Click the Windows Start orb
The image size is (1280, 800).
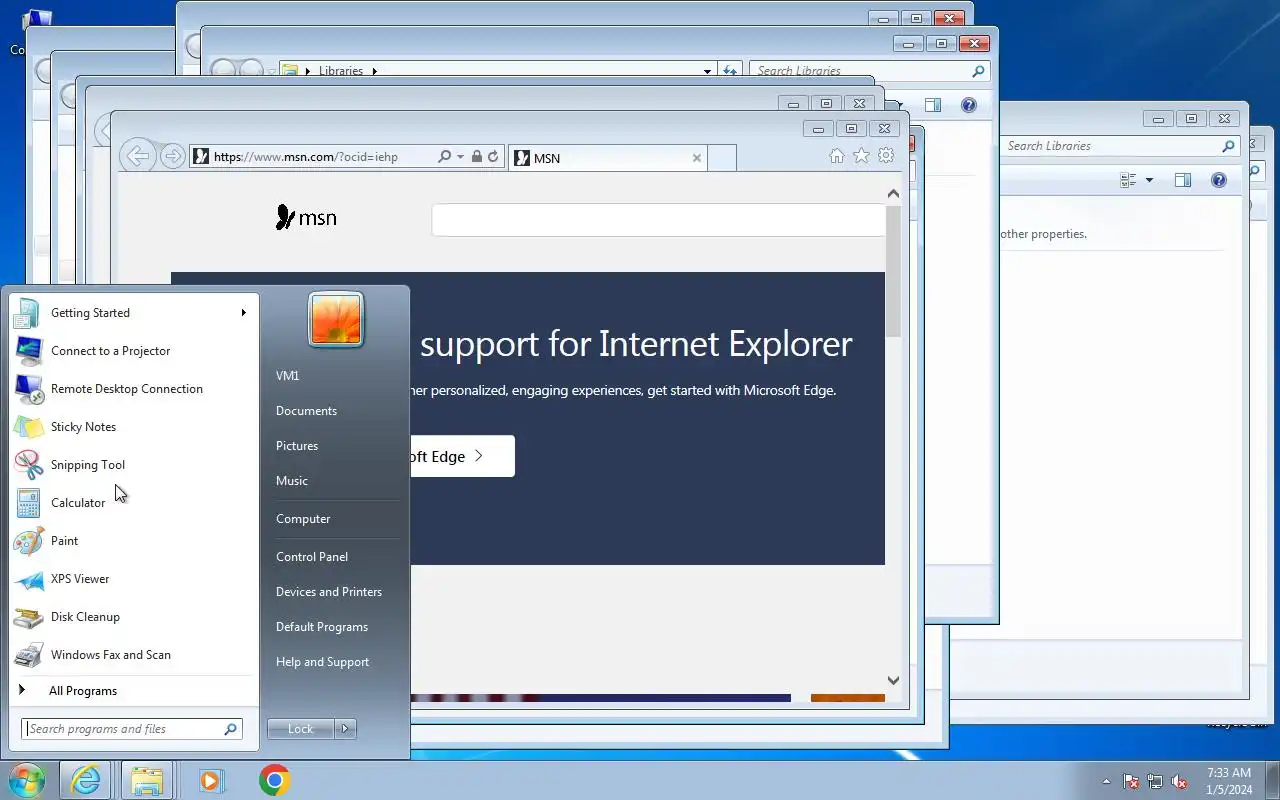(x=26, y=780)
